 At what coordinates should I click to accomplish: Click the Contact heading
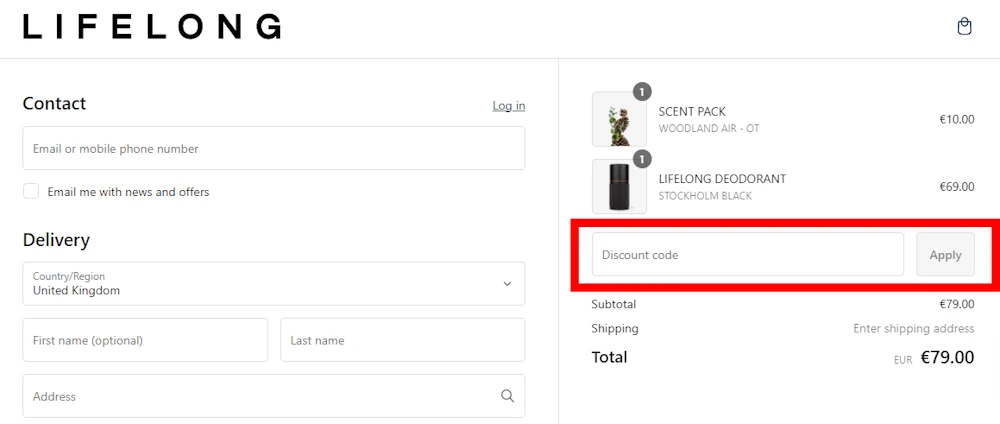(x=54, y=103)
